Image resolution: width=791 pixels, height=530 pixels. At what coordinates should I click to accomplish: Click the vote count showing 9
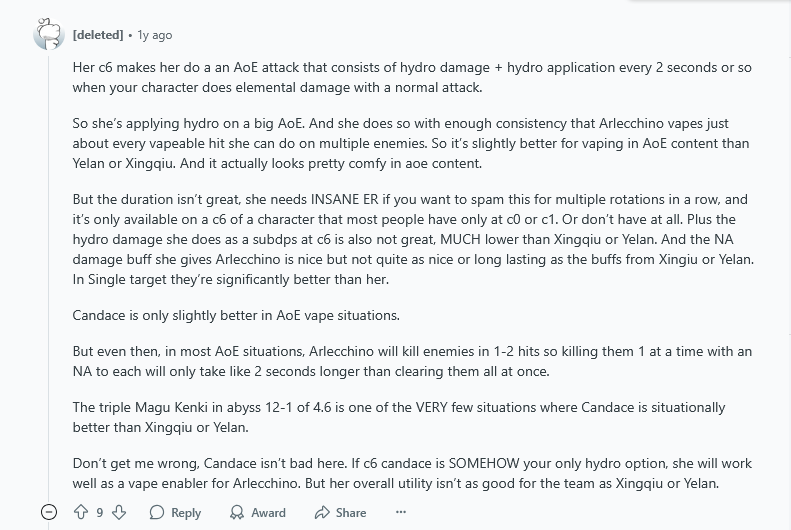point(100,513)
